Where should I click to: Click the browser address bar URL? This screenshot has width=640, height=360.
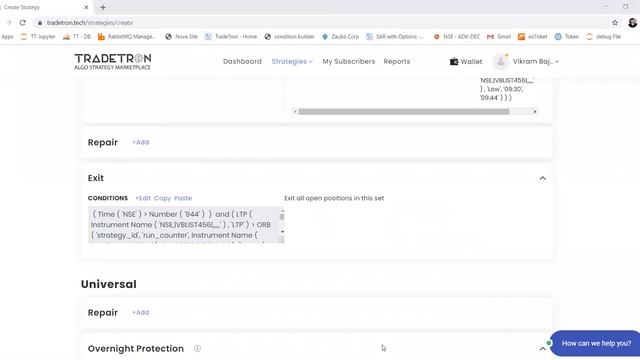[90, 23]
